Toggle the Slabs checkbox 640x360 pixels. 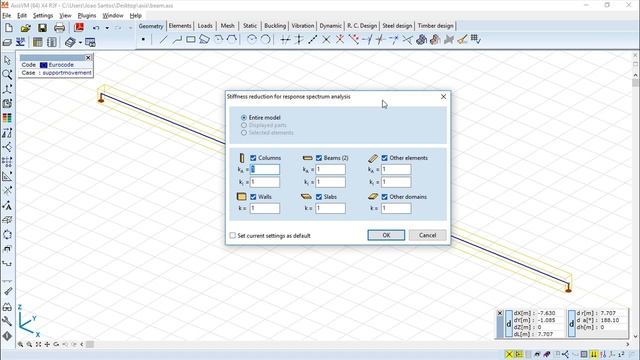point(319,197)
